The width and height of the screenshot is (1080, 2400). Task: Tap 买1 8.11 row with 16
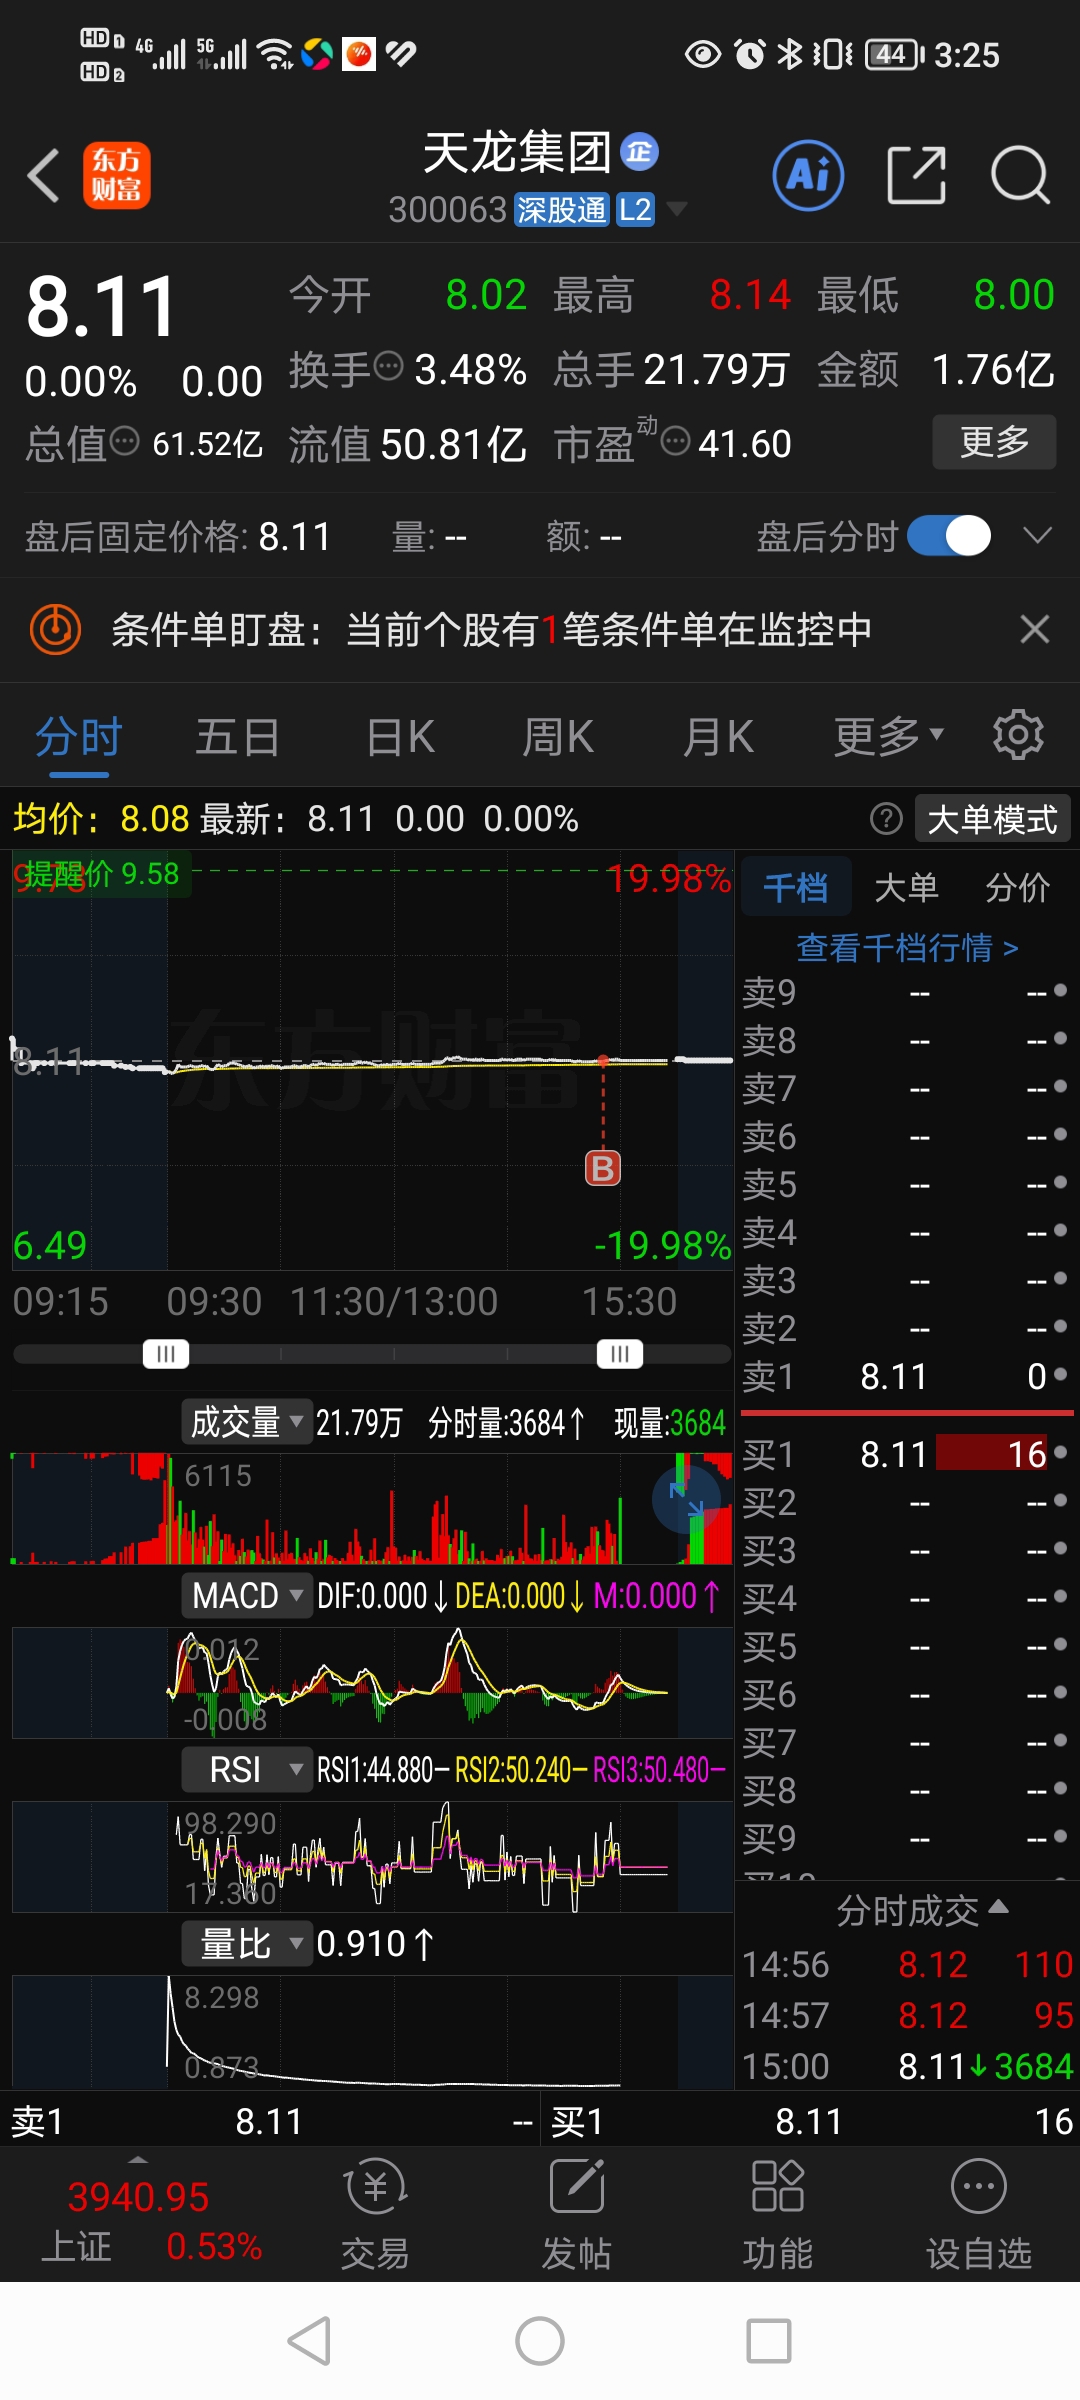[906, 1453]
